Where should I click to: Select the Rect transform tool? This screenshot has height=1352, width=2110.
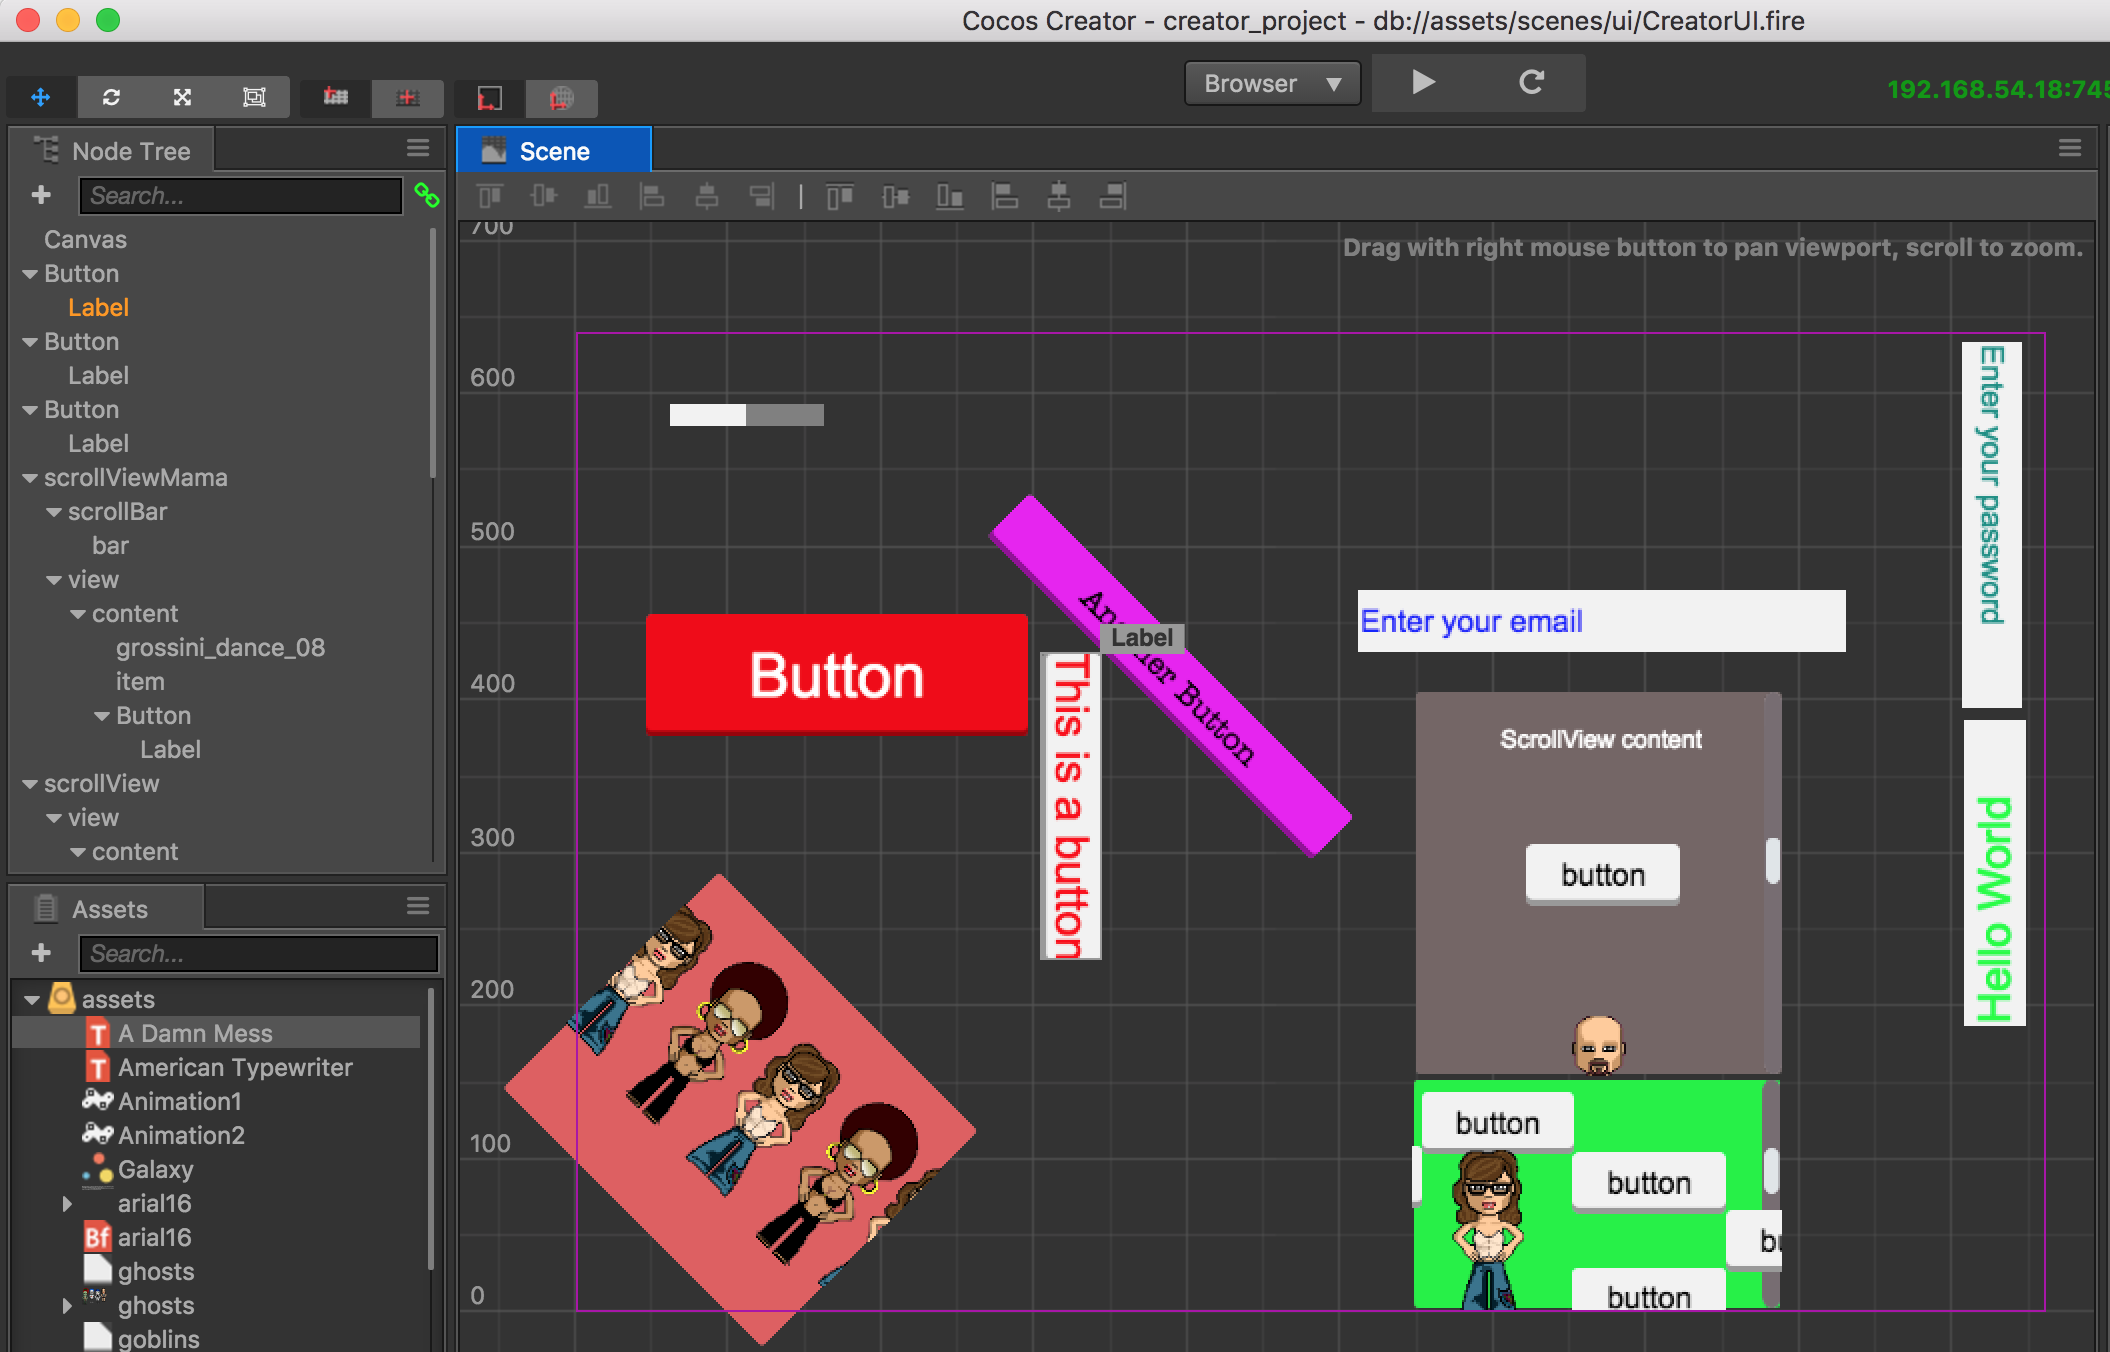tap(254, 97)
